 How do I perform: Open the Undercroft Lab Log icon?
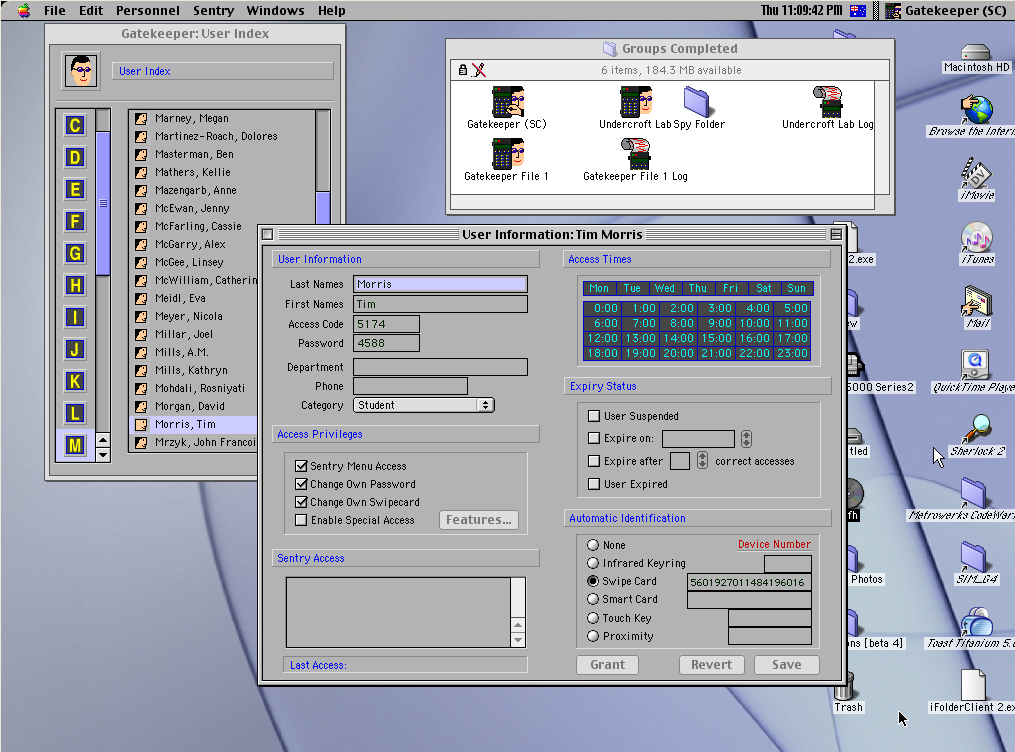[x=828, y=102]
